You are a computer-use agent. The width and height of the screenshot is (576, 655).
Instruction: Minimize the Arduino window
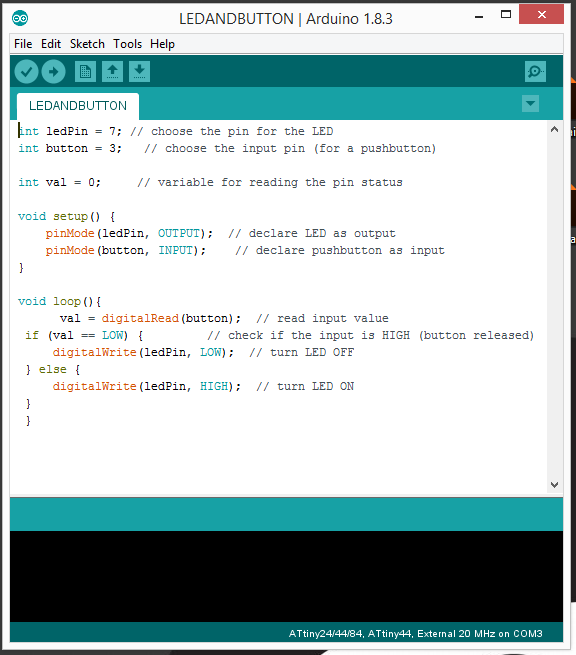coord(479,17)
